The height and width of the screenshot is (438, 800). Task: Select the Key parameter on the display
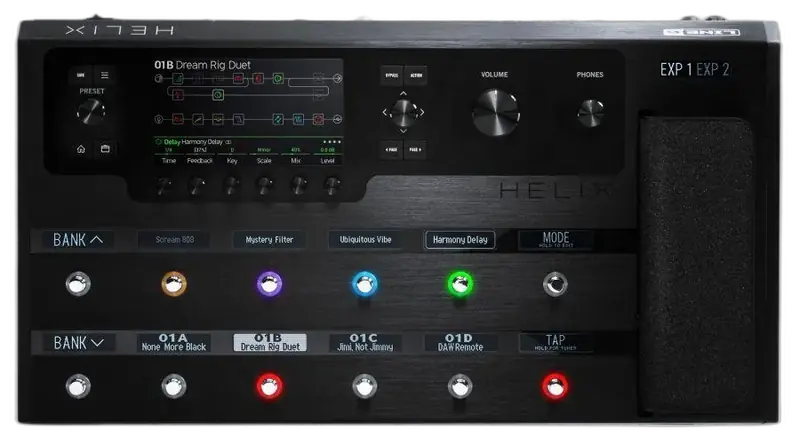(232, 156)
